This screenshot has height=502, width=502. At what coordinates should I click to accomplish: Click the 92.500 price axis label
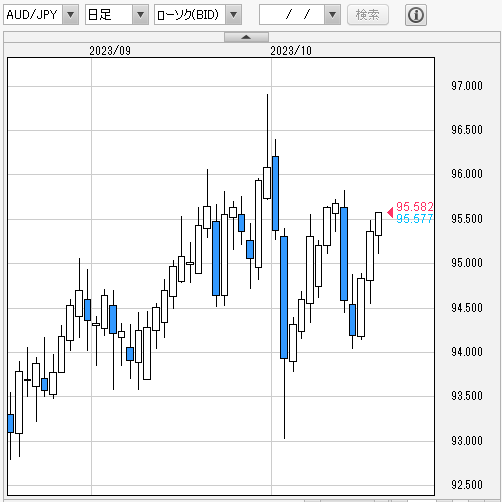click(467, 485)
